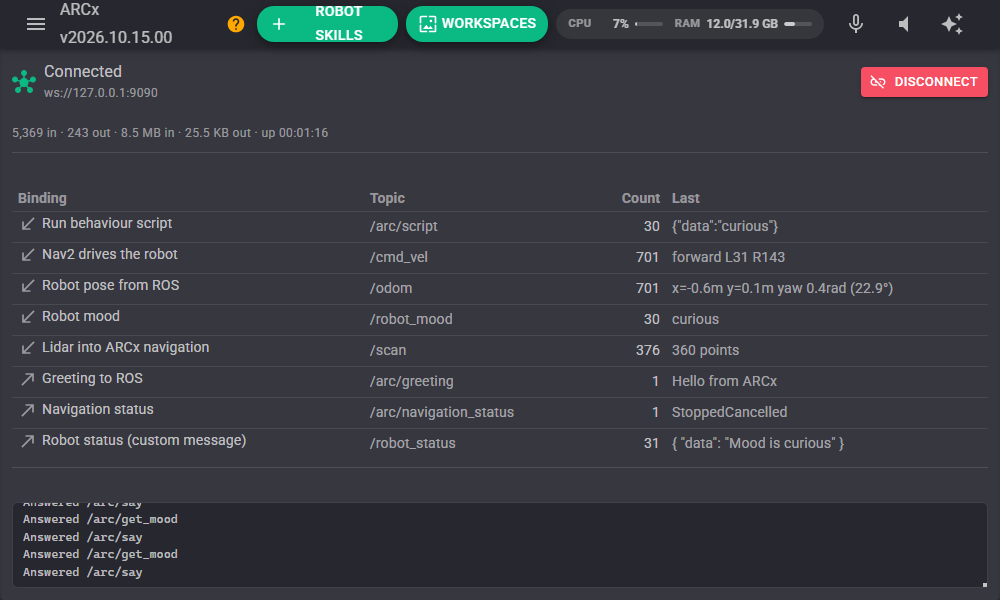Click the Robot Skills button
Screen dimensions: 1000x600
(x=327, y=24)
